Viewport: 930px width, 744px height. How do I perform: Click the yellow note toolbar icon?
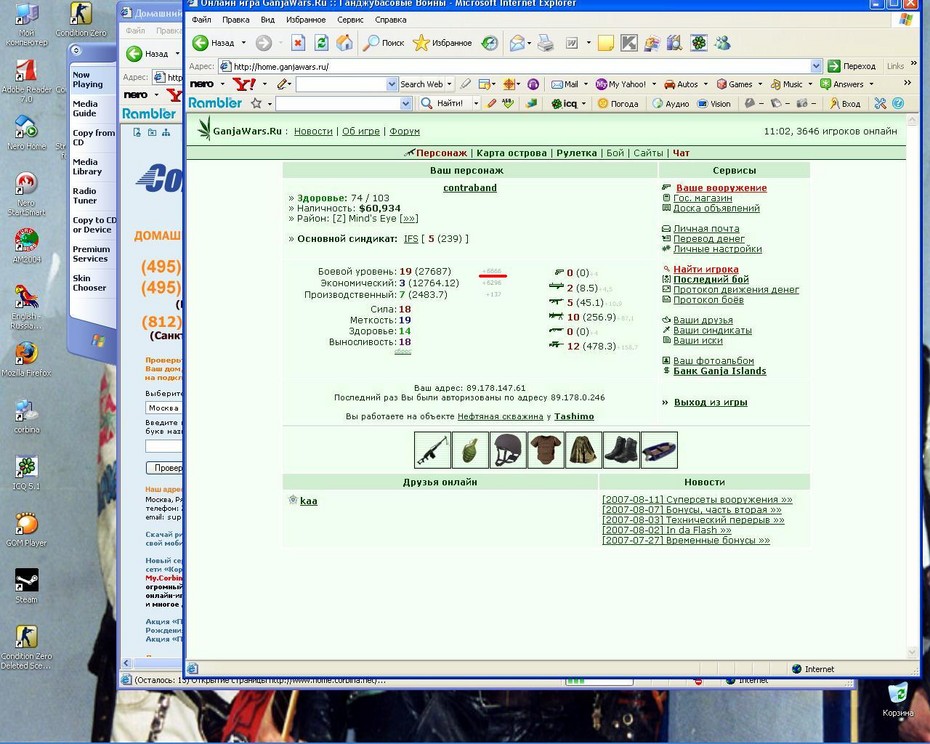pyautogui.click(x=606, y=43)
